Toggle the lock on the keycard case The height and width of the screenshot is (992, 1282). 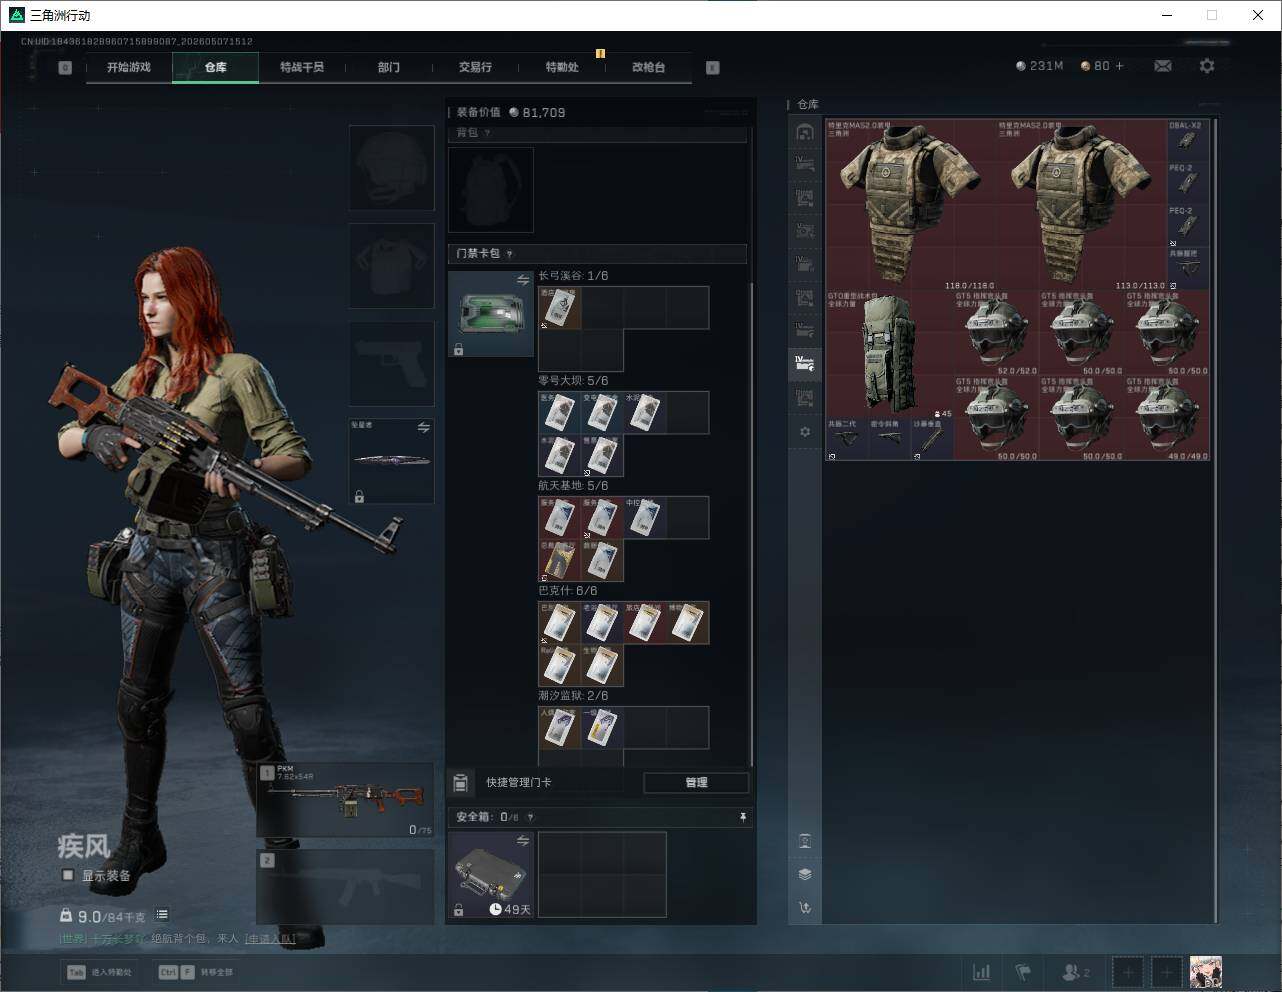click(458, 349)
